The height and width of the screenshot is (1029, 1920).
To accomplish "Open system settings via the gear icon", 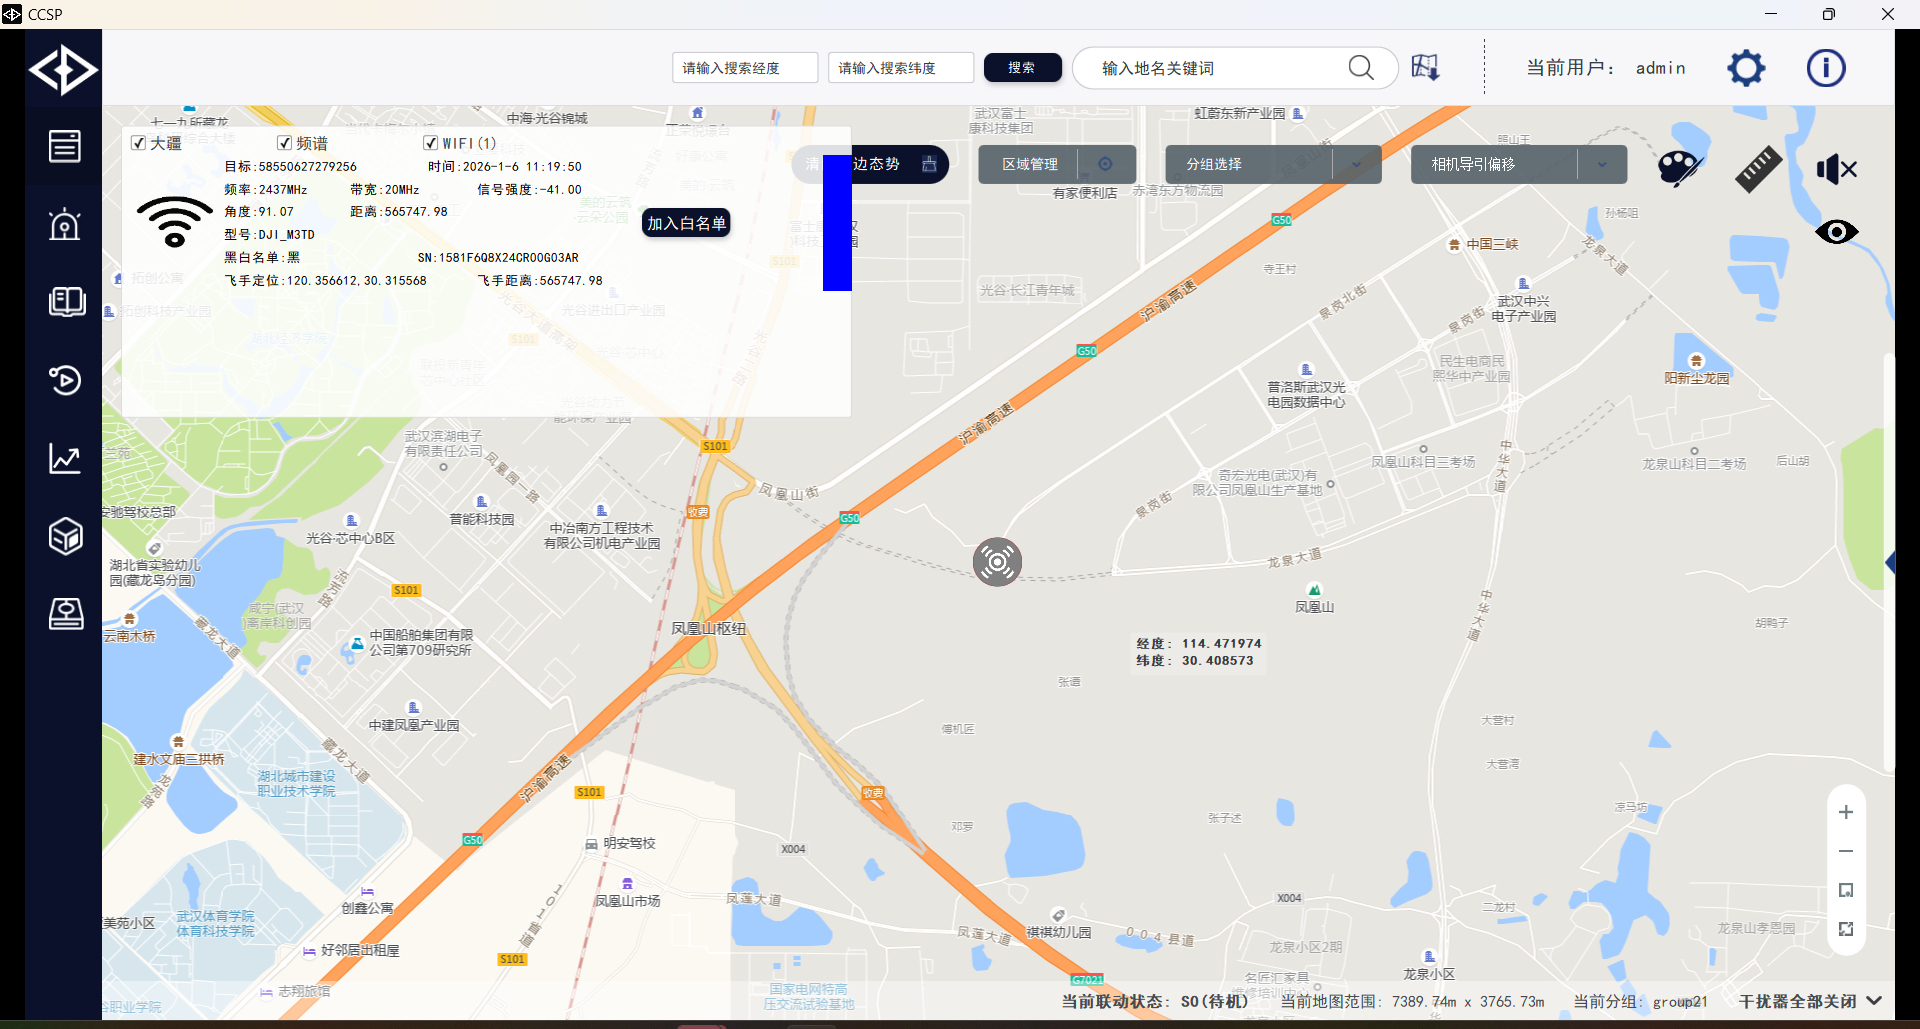I will (x=1746, y=68).
